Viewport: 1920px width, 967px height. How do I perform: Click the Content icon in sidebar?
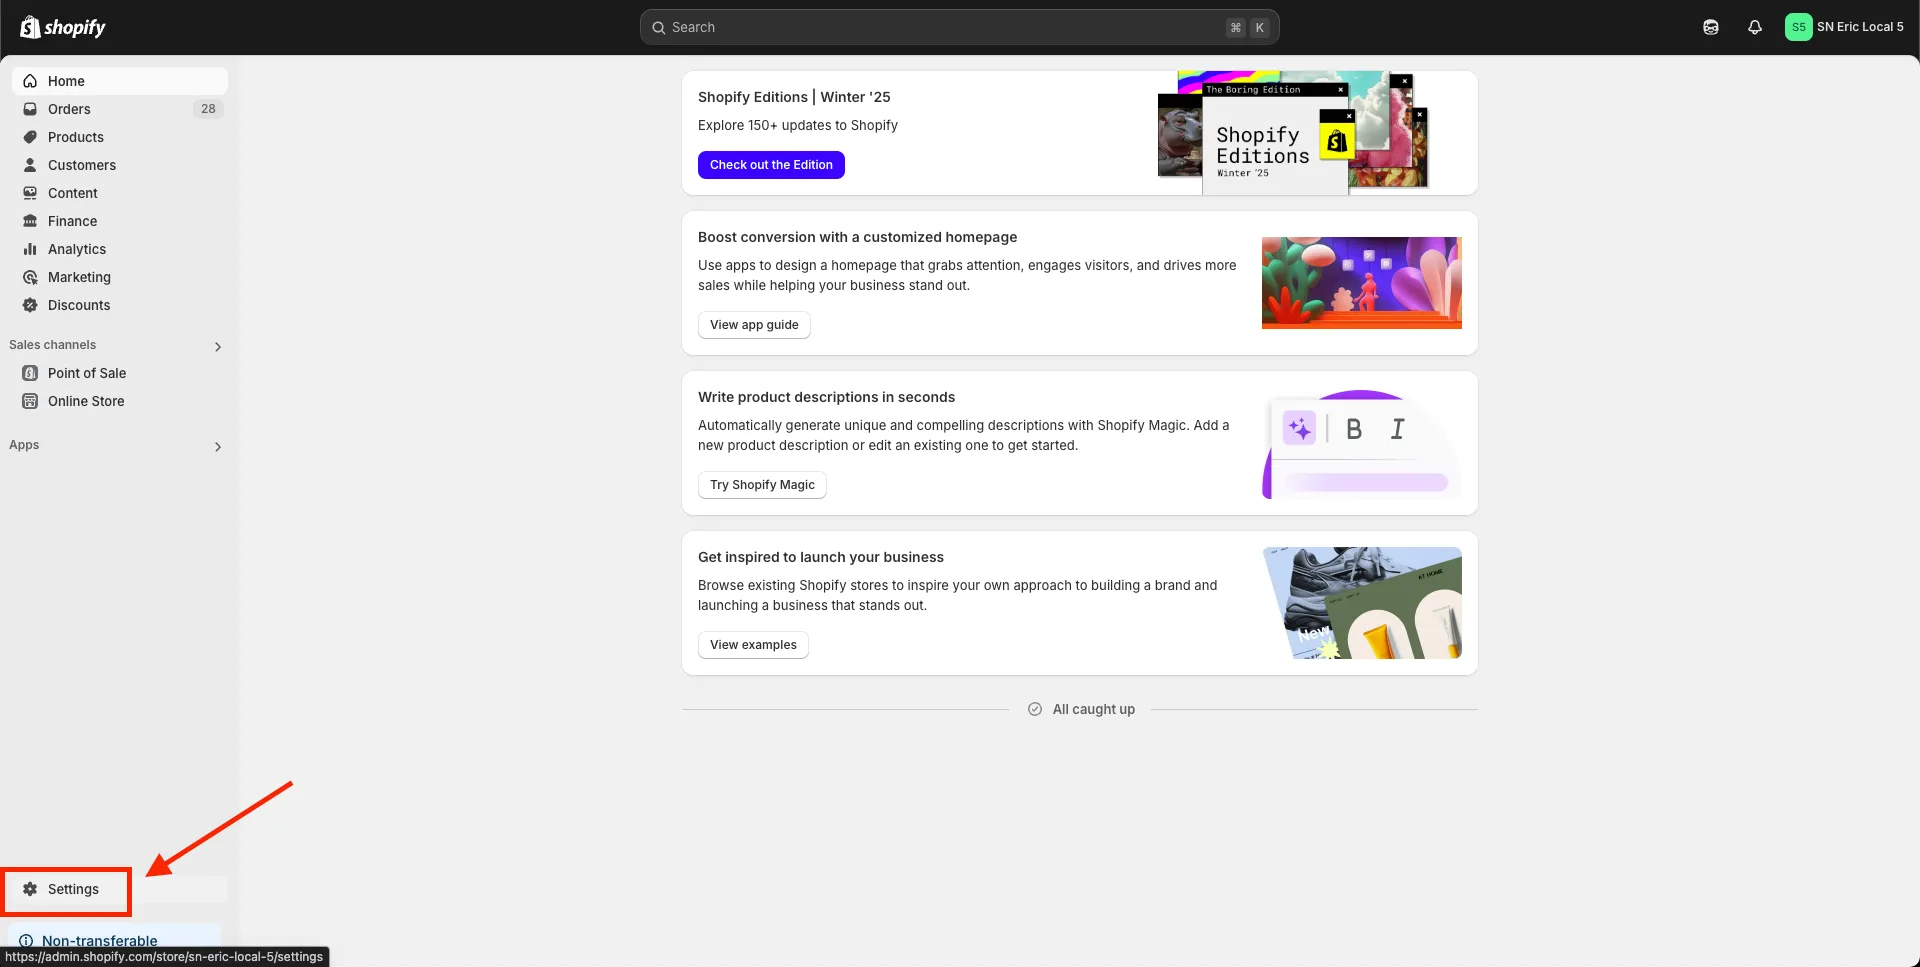[30, 193]
